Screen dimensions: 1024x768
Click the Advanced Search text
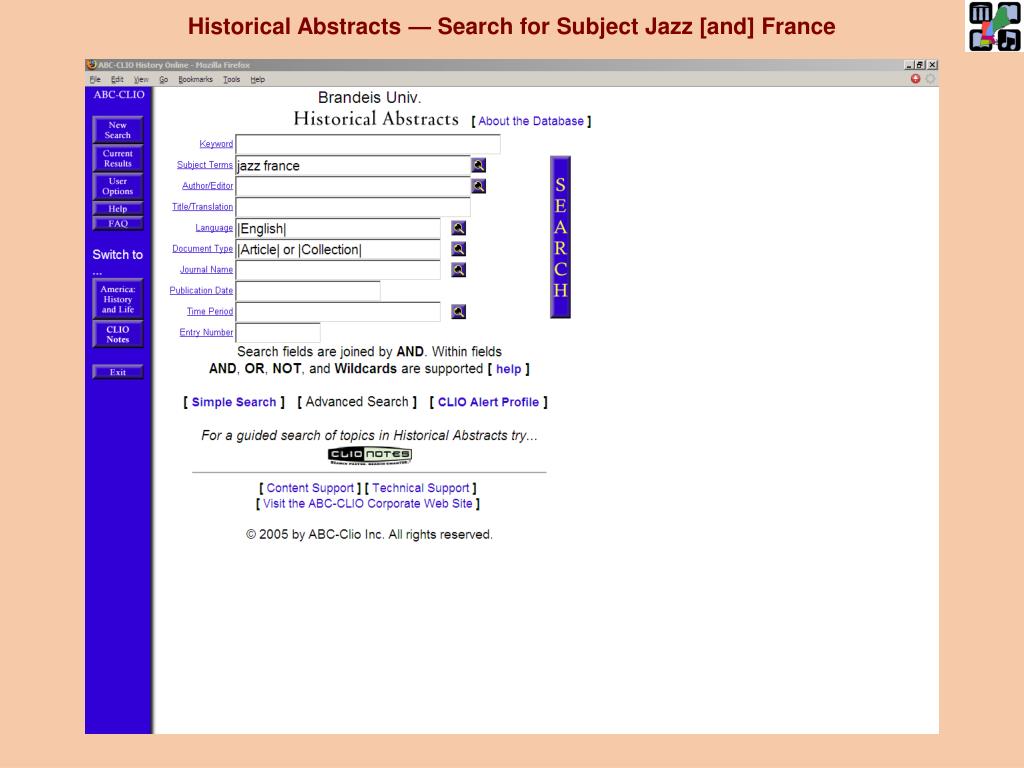click(x=357, y=402)
